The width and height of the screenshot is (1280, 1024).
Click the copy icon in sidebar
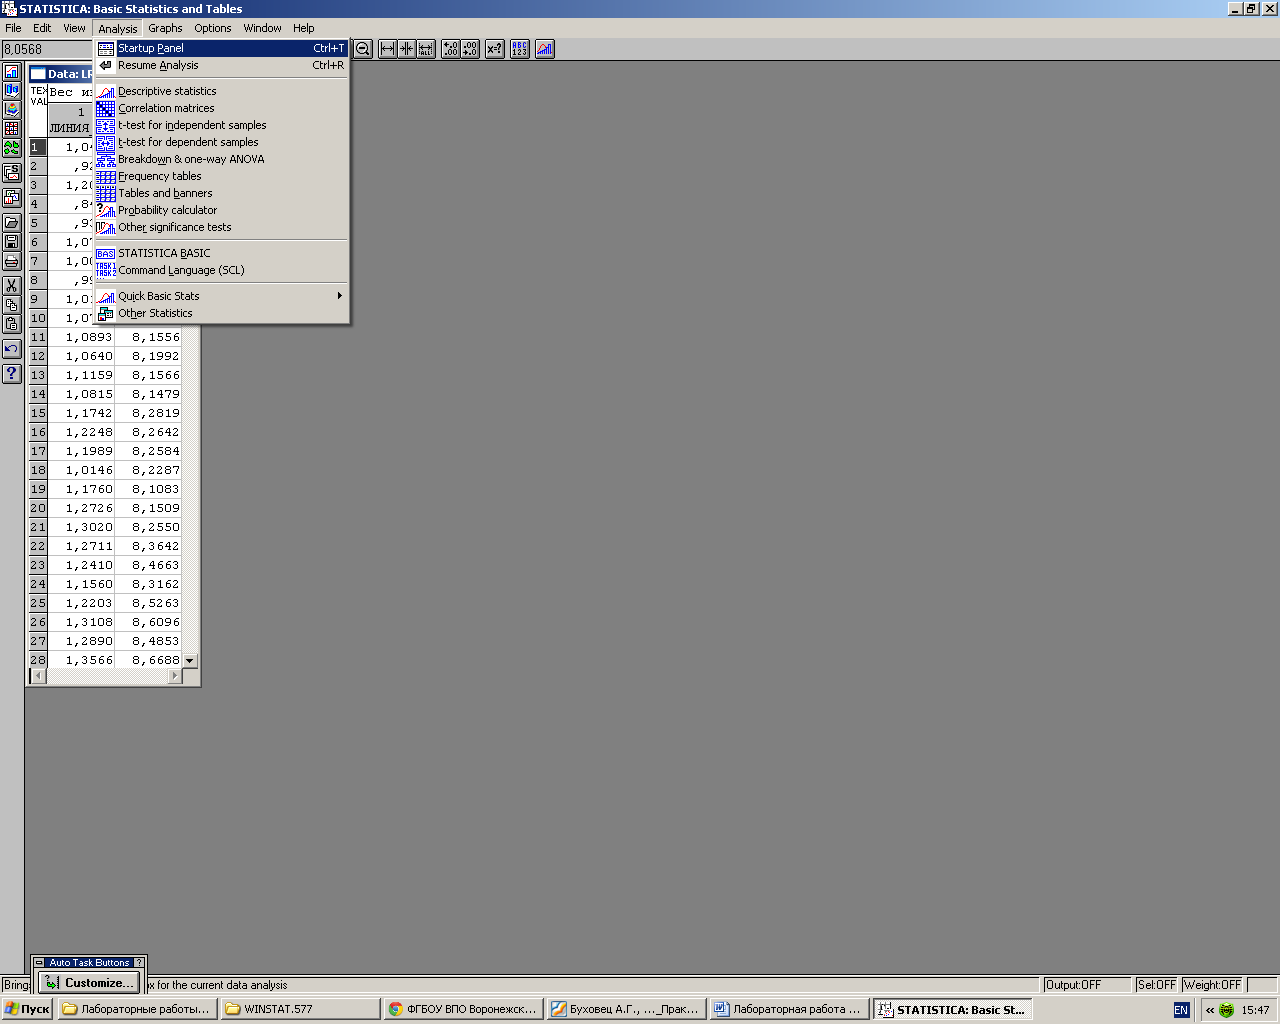[x=12, y=305]
